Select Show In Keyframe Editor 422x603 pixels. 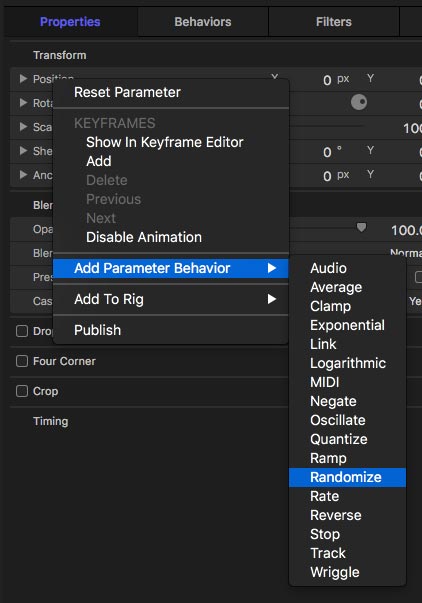point(170,142)
